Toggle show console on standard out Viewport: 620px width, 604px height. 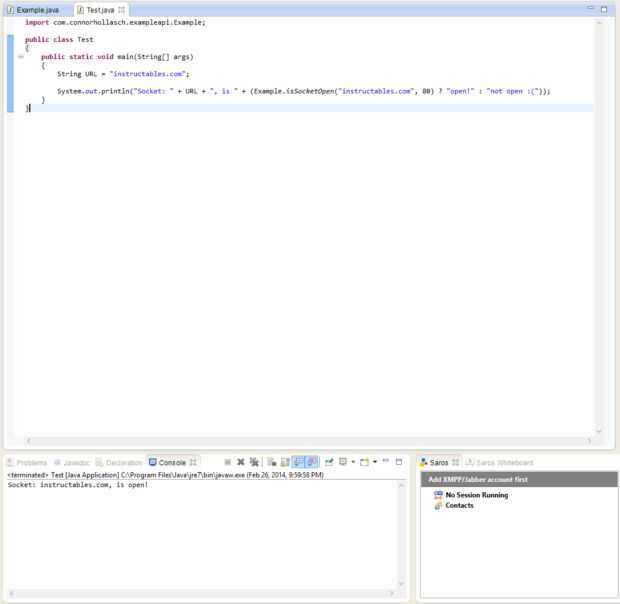click(298, 462)
